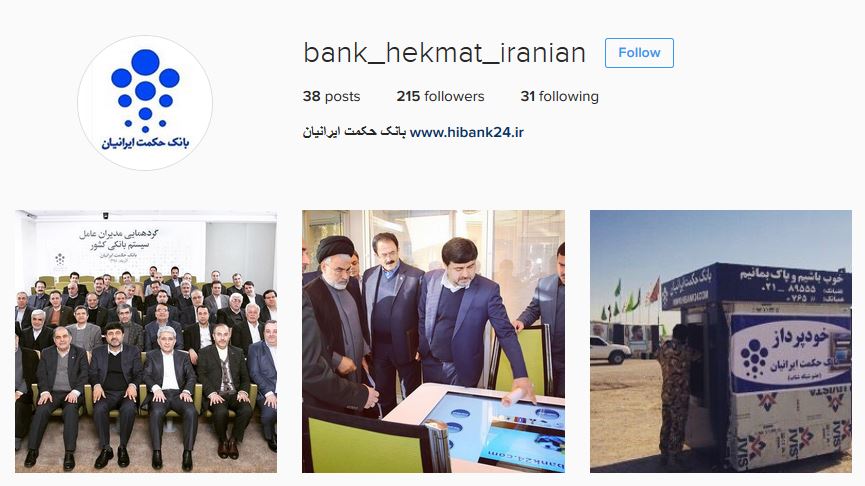
Task: Select the Persian bio text beside website link
Action: point(354,132)
